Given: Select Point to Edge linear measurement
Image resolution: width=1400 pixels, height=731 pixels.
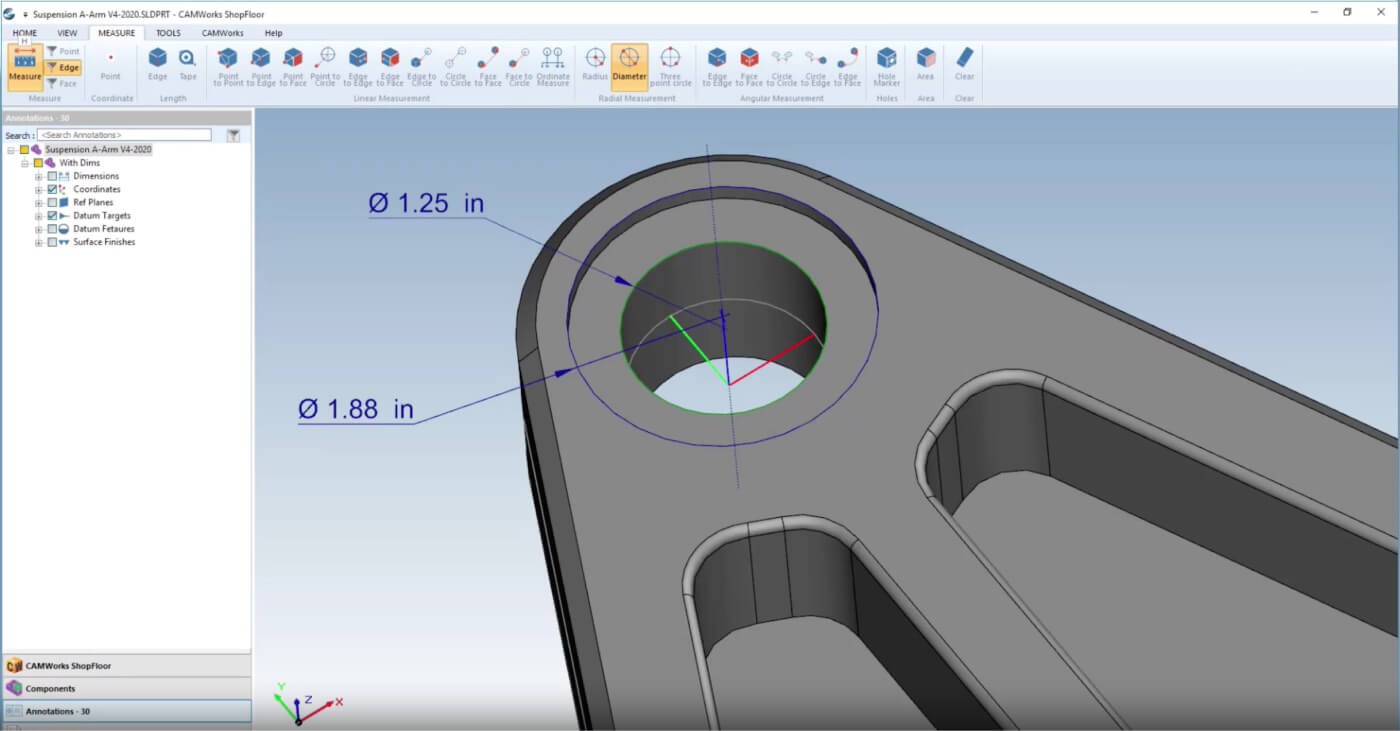Looking at the screenshot, I should pyautogui.click(x=261, y=67).
